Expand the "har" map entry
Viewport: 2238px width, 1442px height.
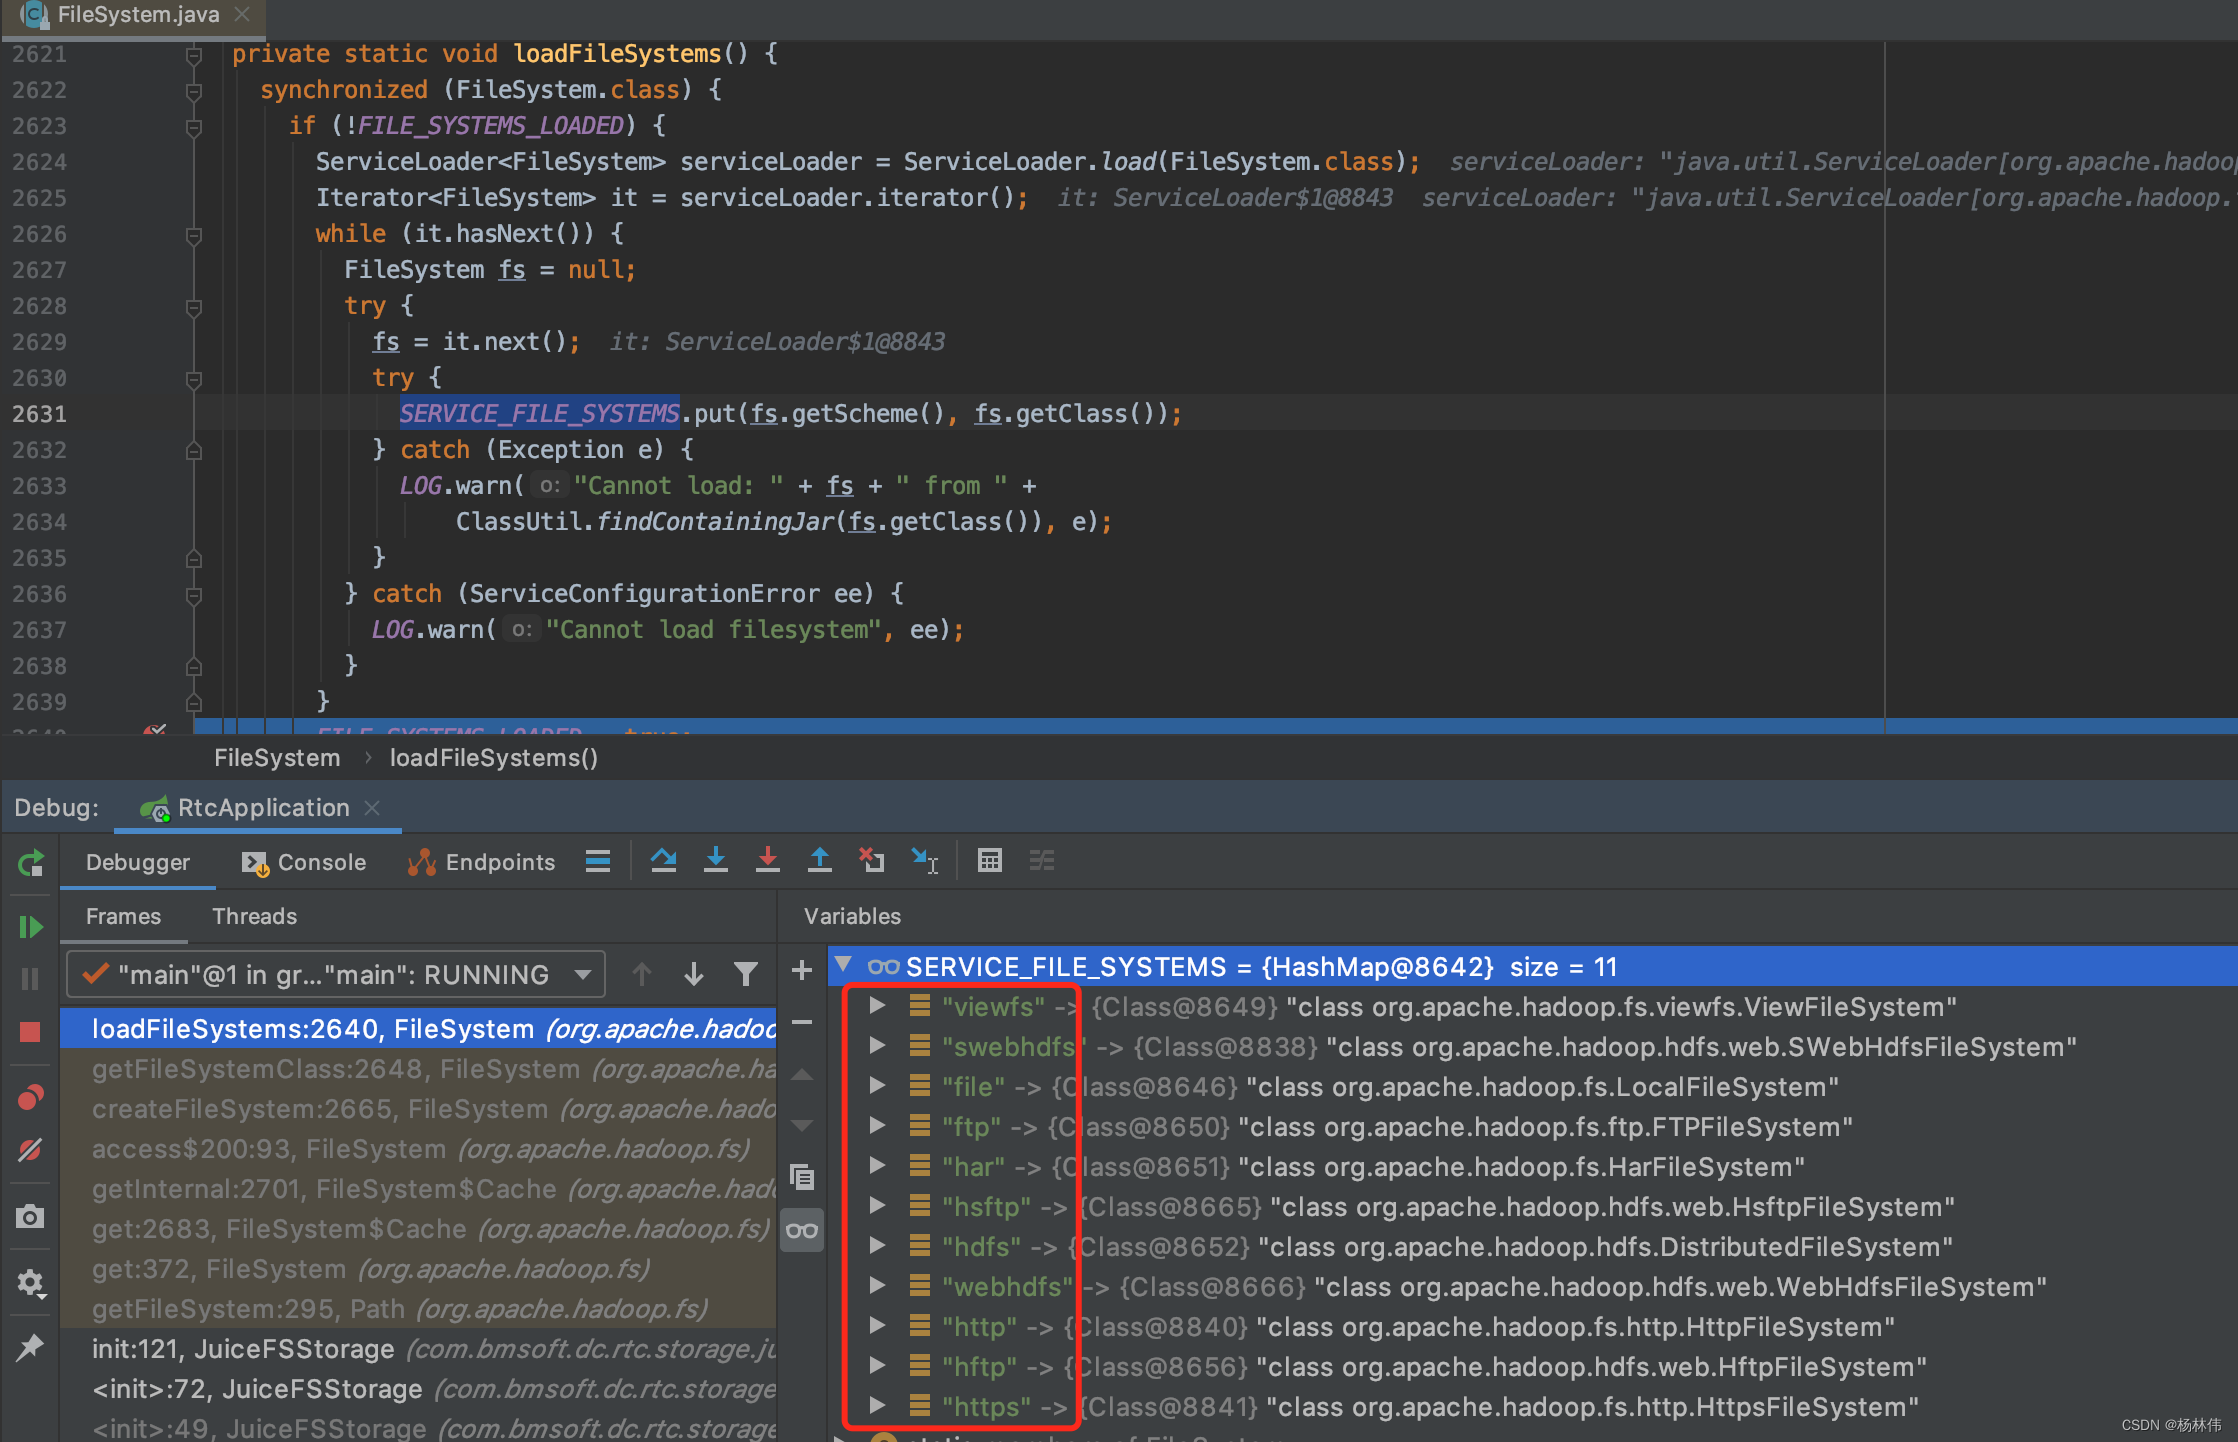pyautogui.click(x=877, y=1166)
